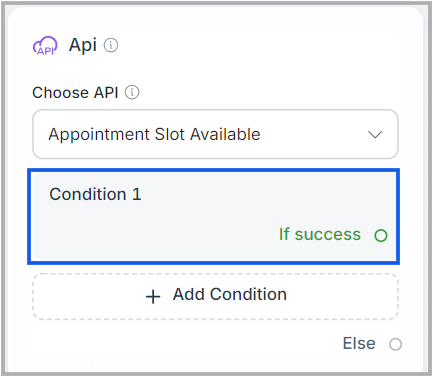Select the gray Else connector circle
The image size is (432, 376).
395,344
